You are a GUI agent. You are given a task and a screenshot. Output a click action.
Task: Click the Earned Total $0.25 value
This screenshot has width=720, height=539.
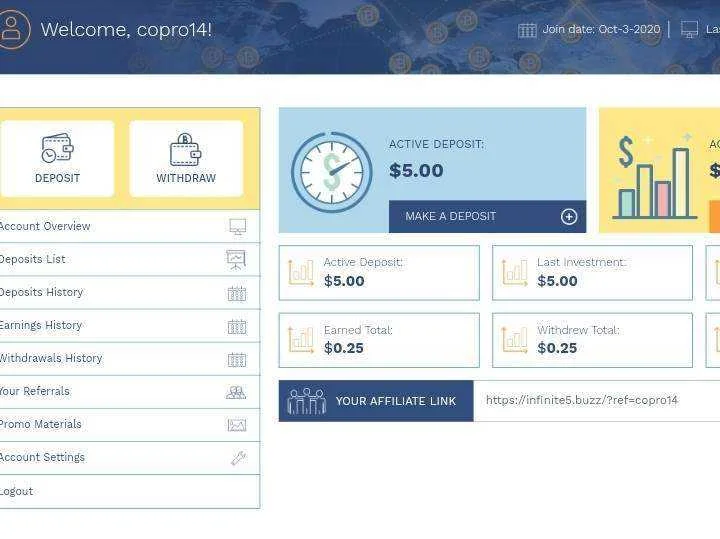pyautogui.click(x=343, y=348)
